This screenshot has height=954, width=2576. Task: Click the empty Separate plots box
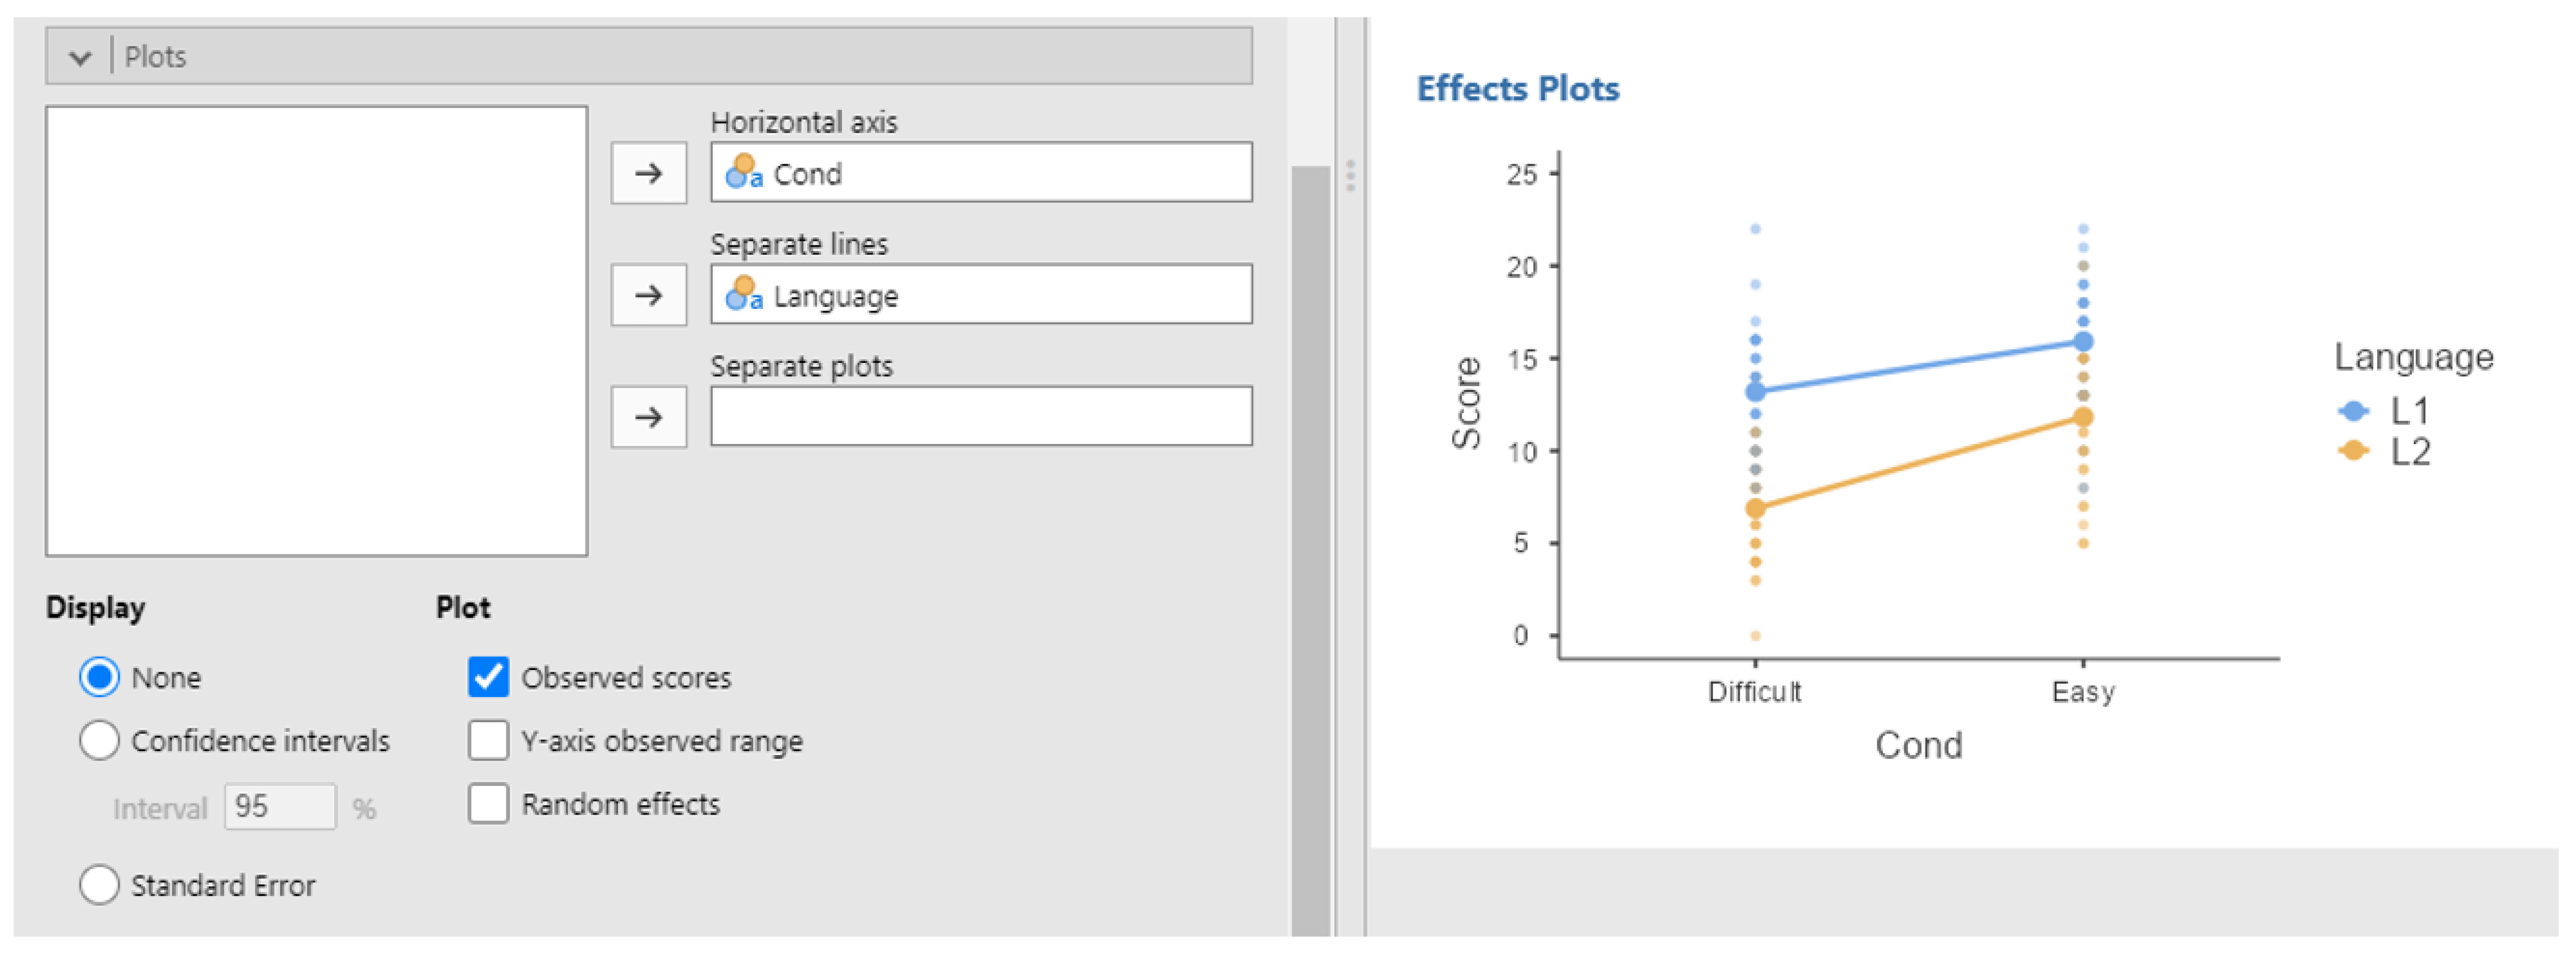pos(980,417)
